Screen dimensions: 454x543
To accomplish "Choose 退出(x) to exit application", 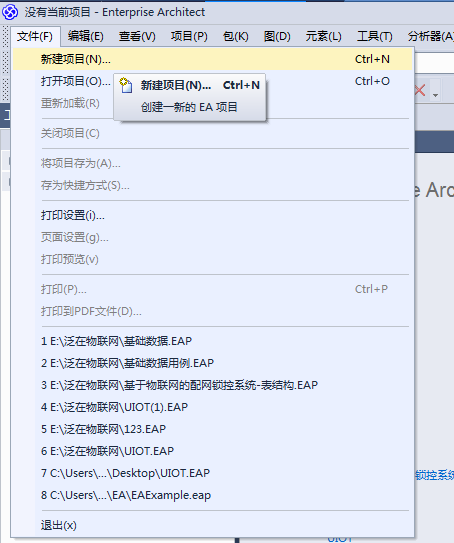I will [x=213, y=525].
